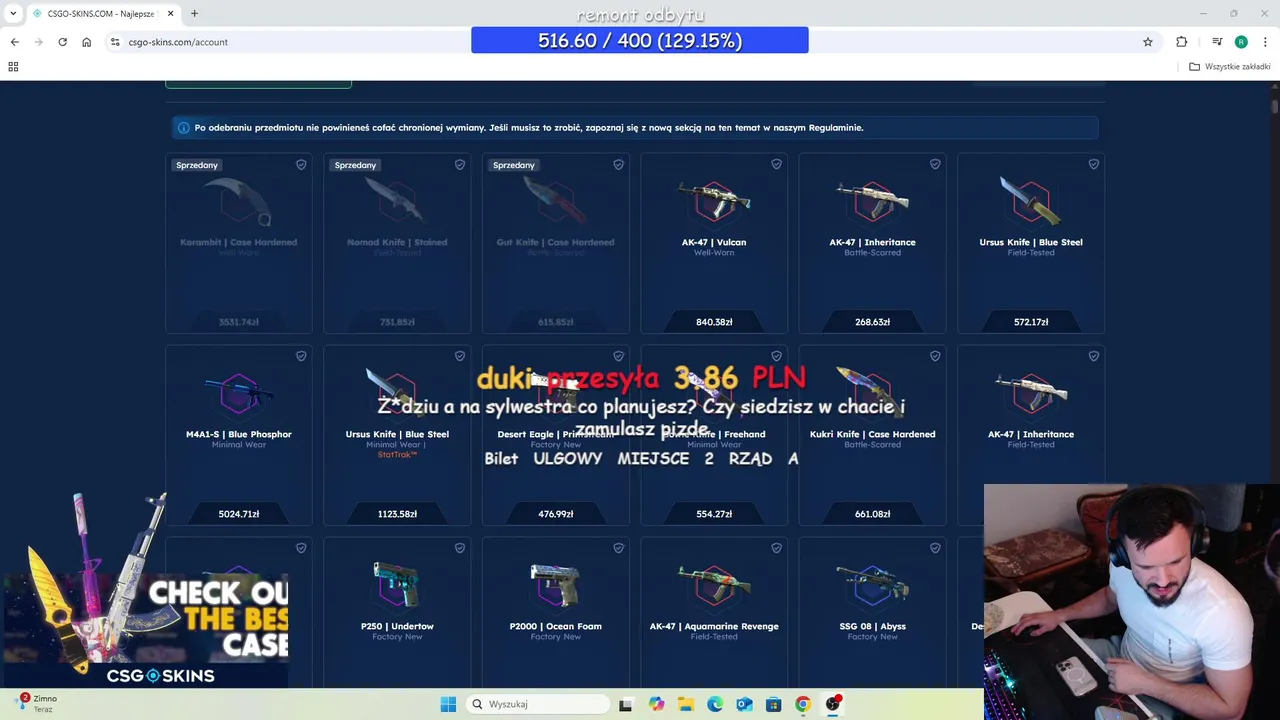
Task: Click the 476.99zł price tag
Action: point(555,514)
